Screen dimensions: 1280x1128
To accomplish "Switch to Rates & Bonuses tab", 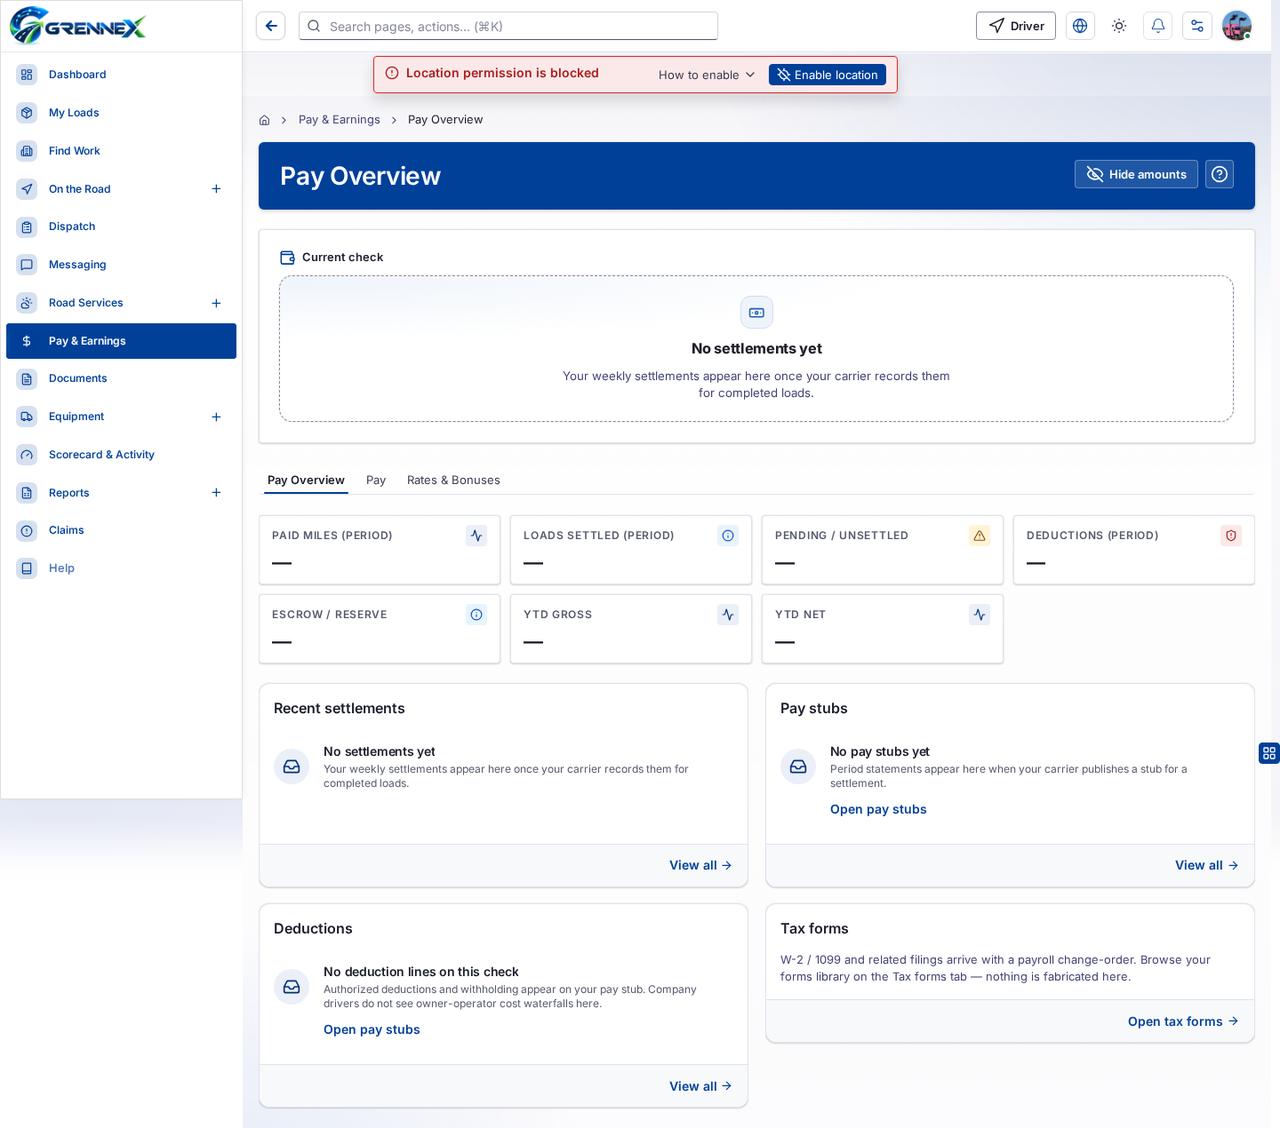I will 453,480.
